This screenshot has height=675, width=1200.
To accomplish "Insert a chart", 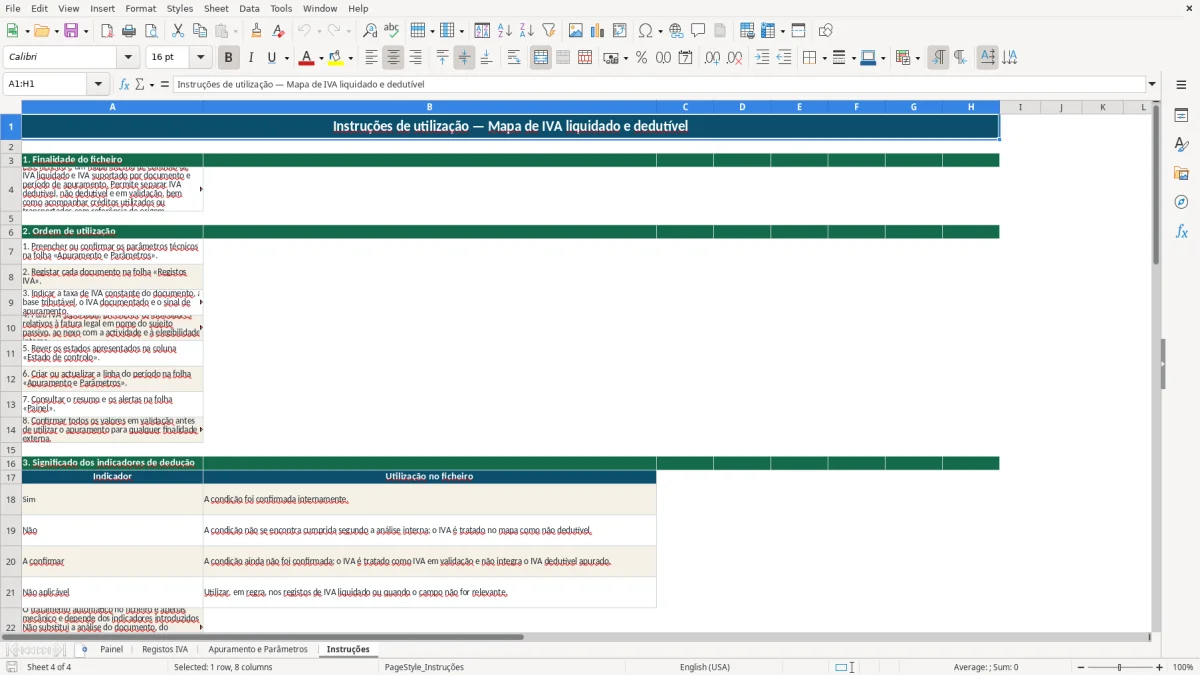I will pyautogui.click(x=598, y=31).
